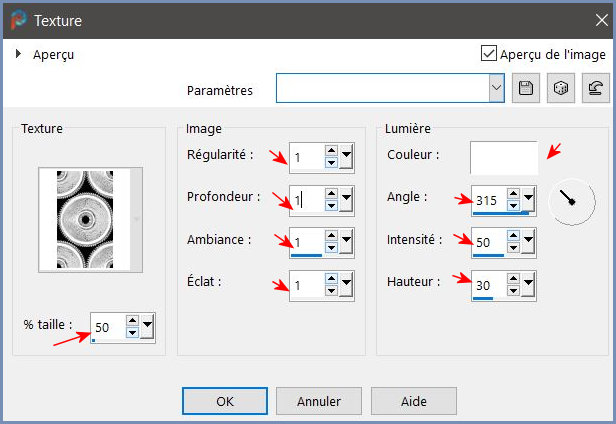616x424 pixels.
Task: Open the Angle slider dropdown arrow
Action: coord(529,200)
